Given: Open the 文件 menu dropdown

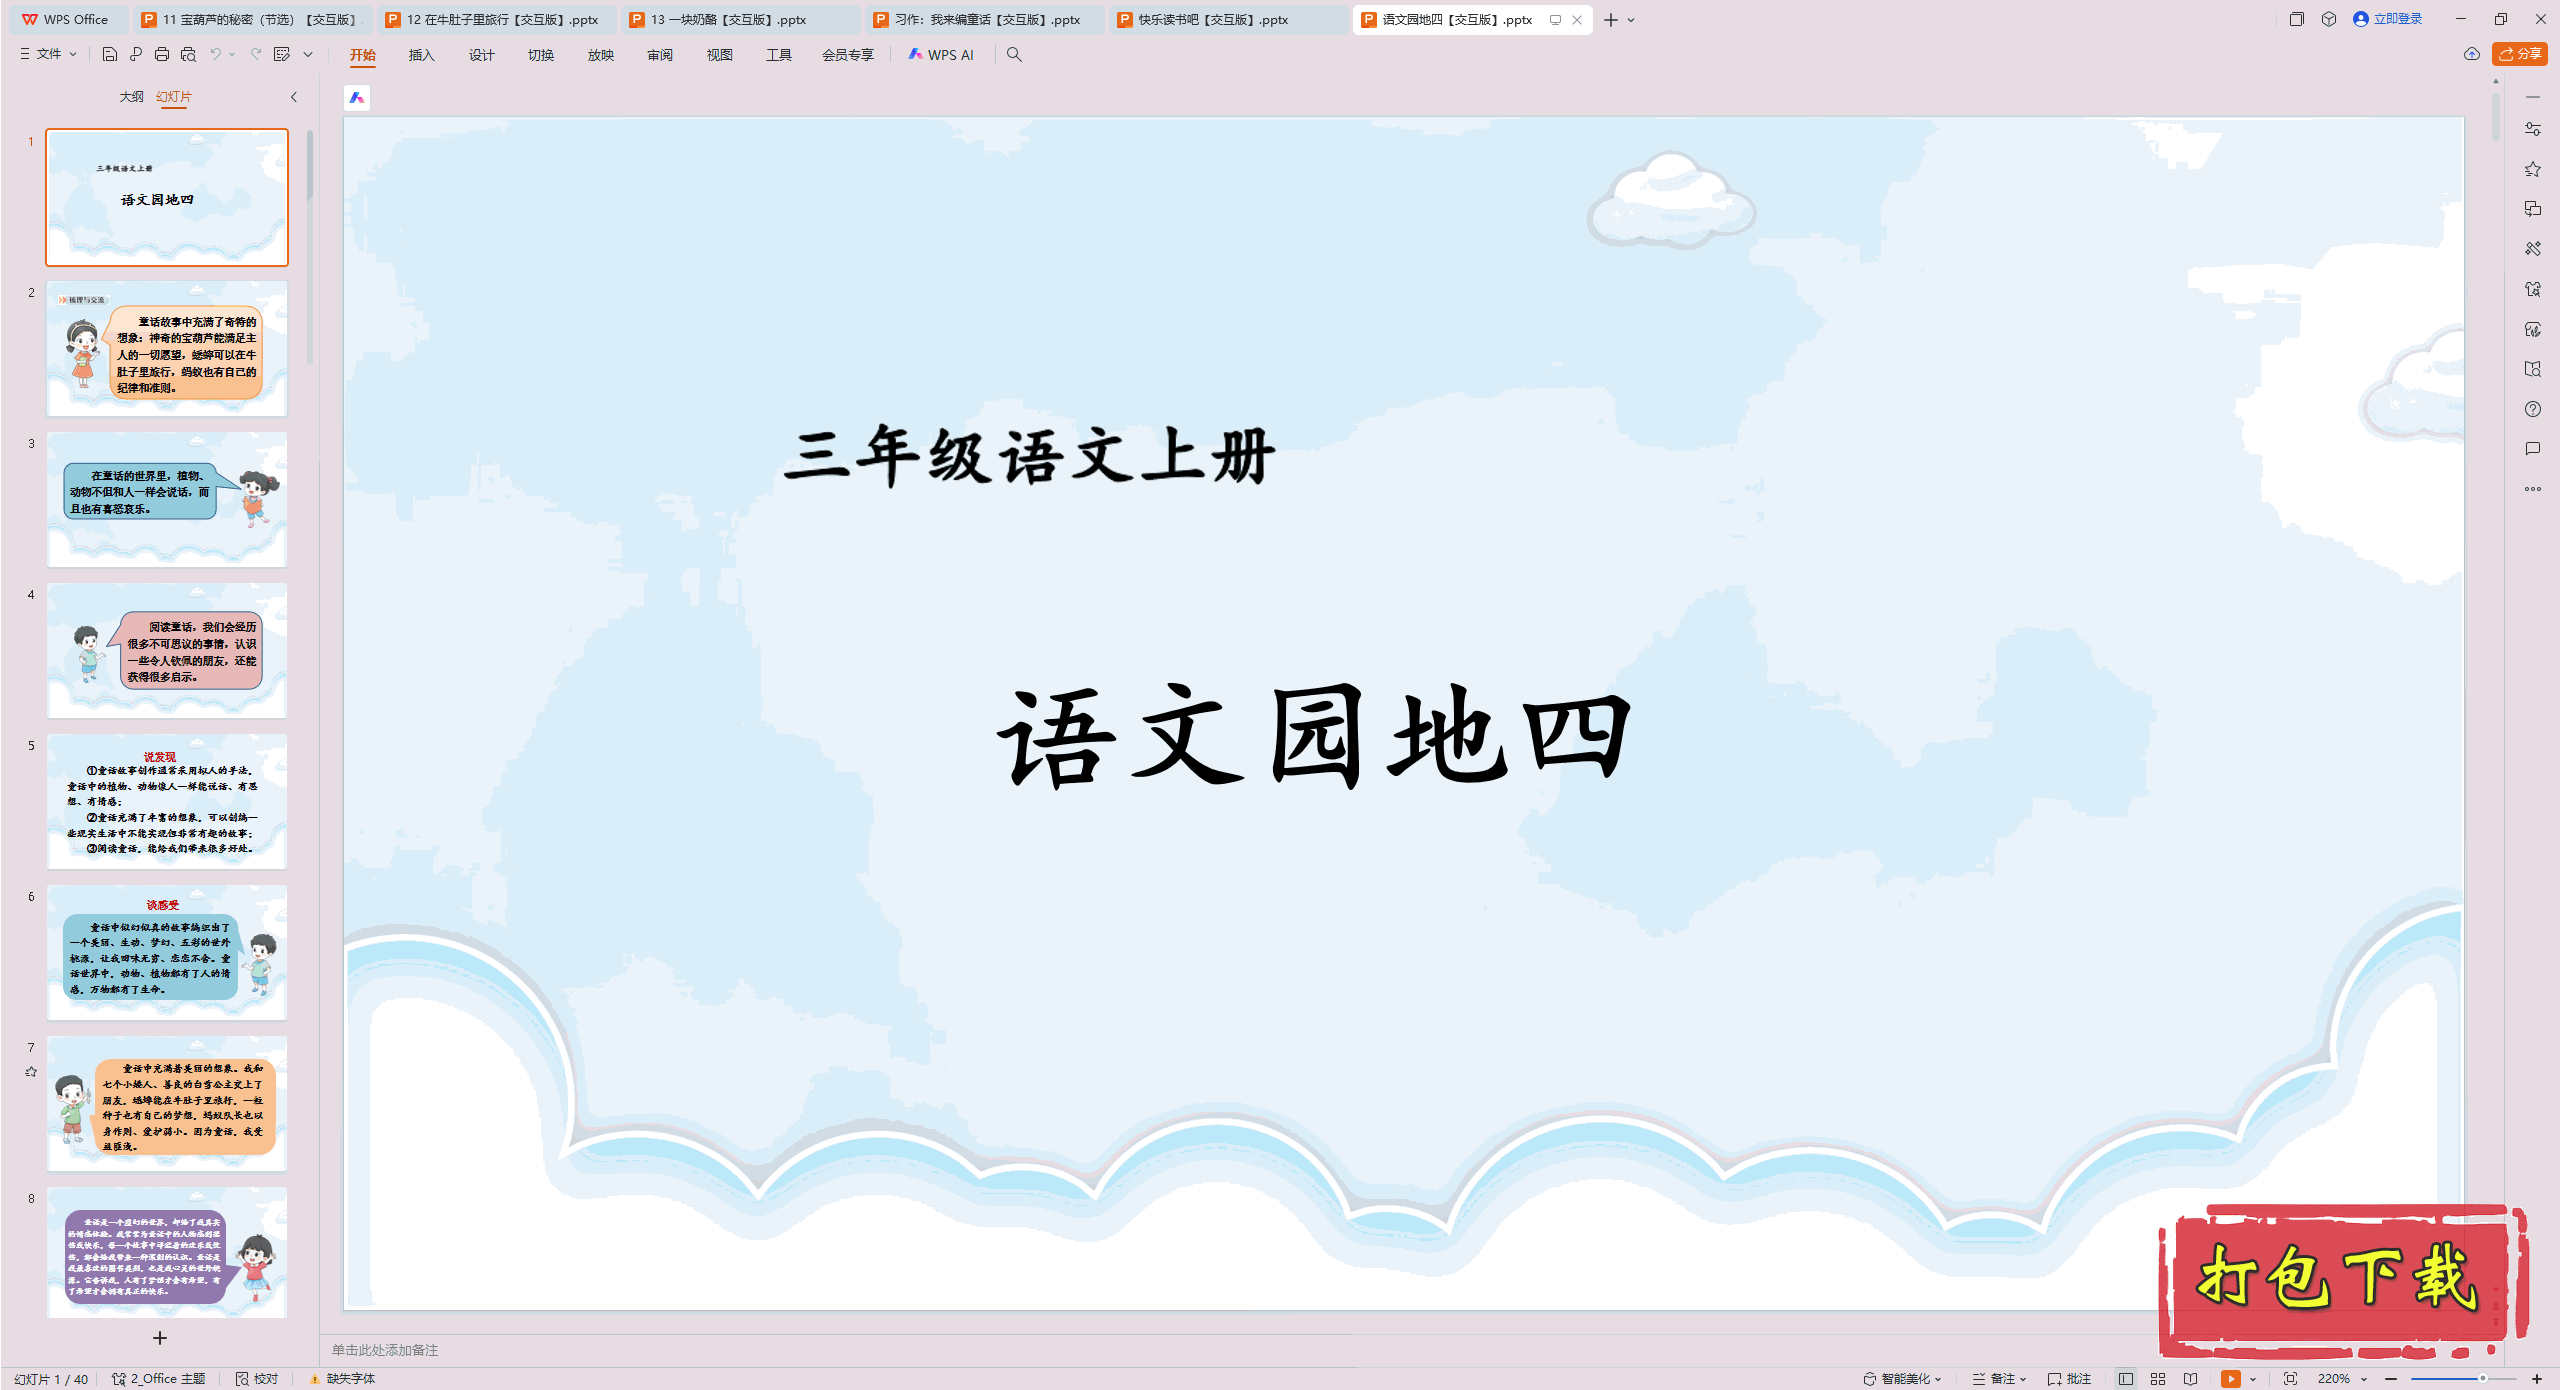Looking at the screenshot, I should [47, 55].
